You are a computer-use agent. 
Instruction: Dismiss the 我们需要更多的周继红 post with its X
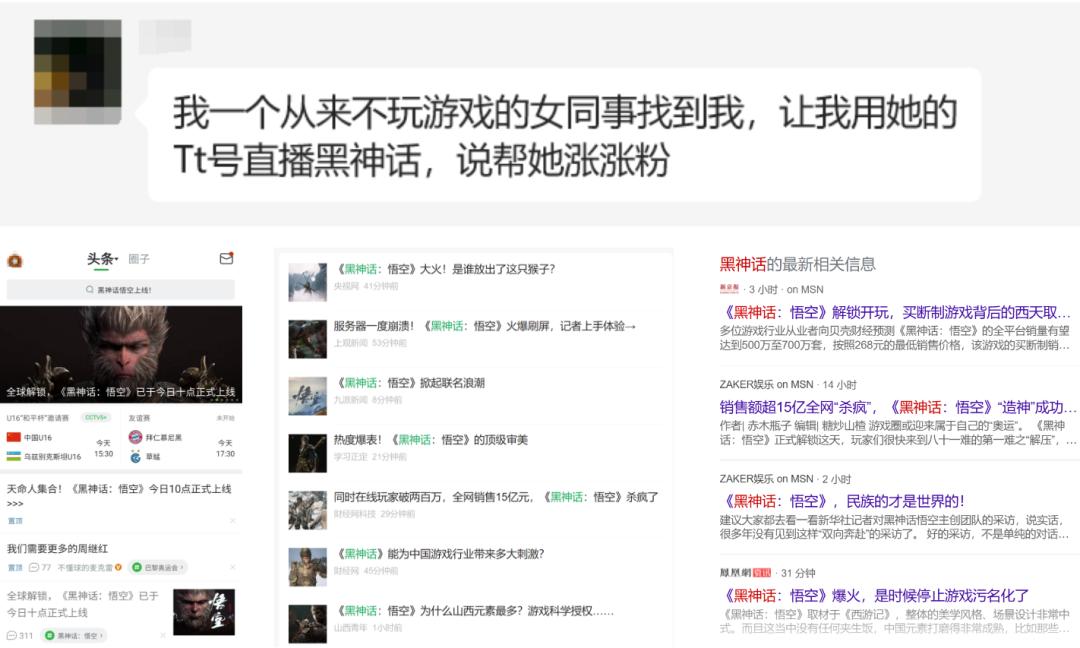[x=233, y=567]
